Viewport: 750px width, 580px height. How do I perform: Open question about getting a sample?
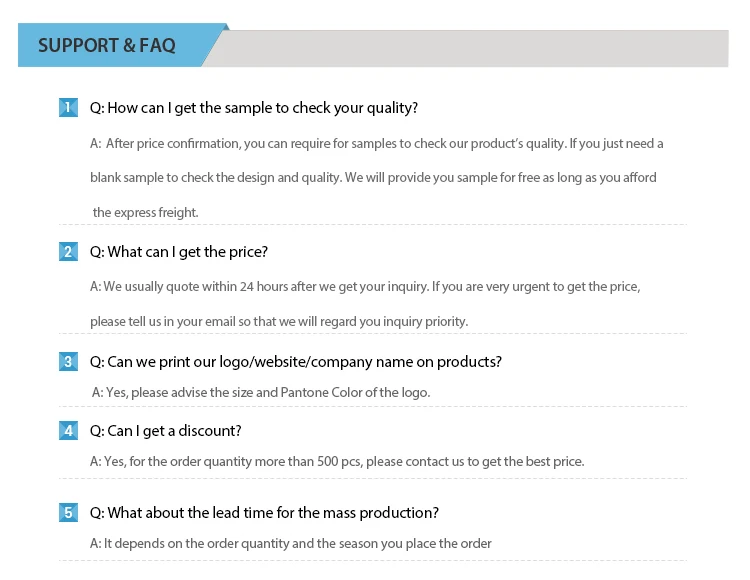(254, 108)
